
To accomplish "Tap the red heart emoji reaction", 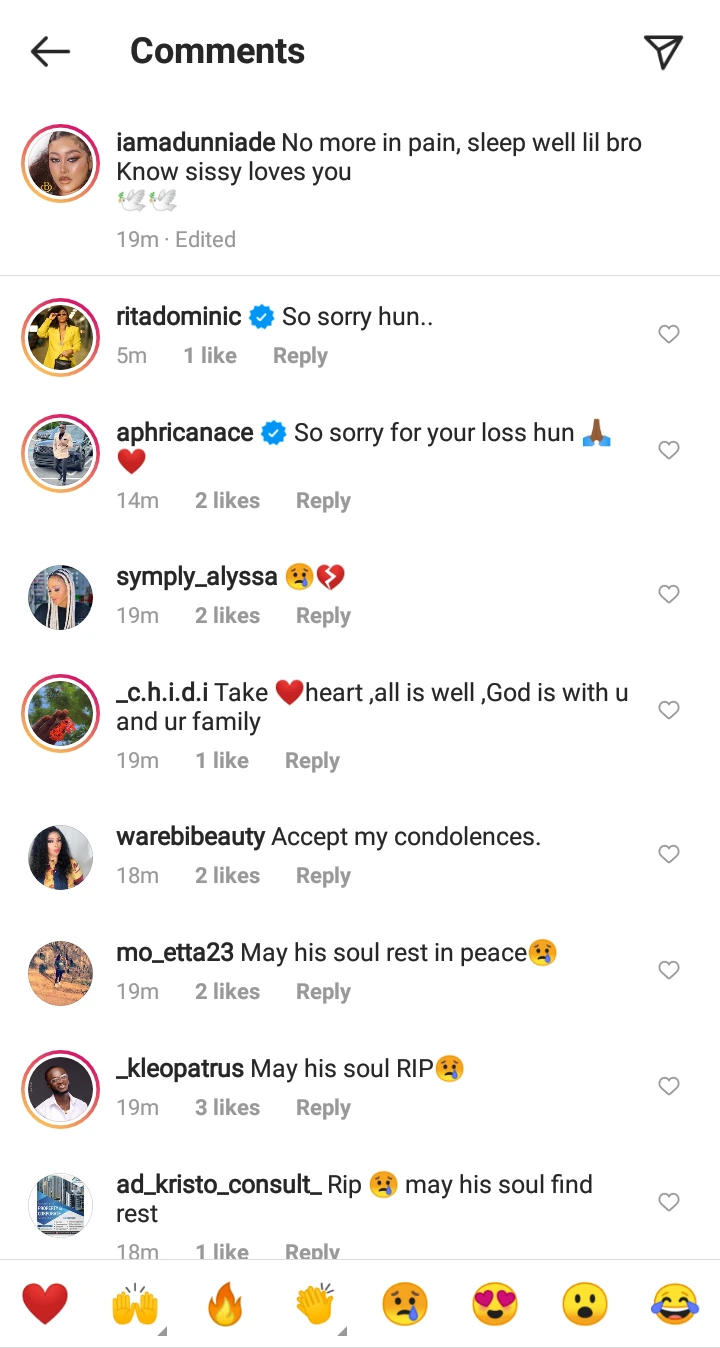I will [45, 1304].
